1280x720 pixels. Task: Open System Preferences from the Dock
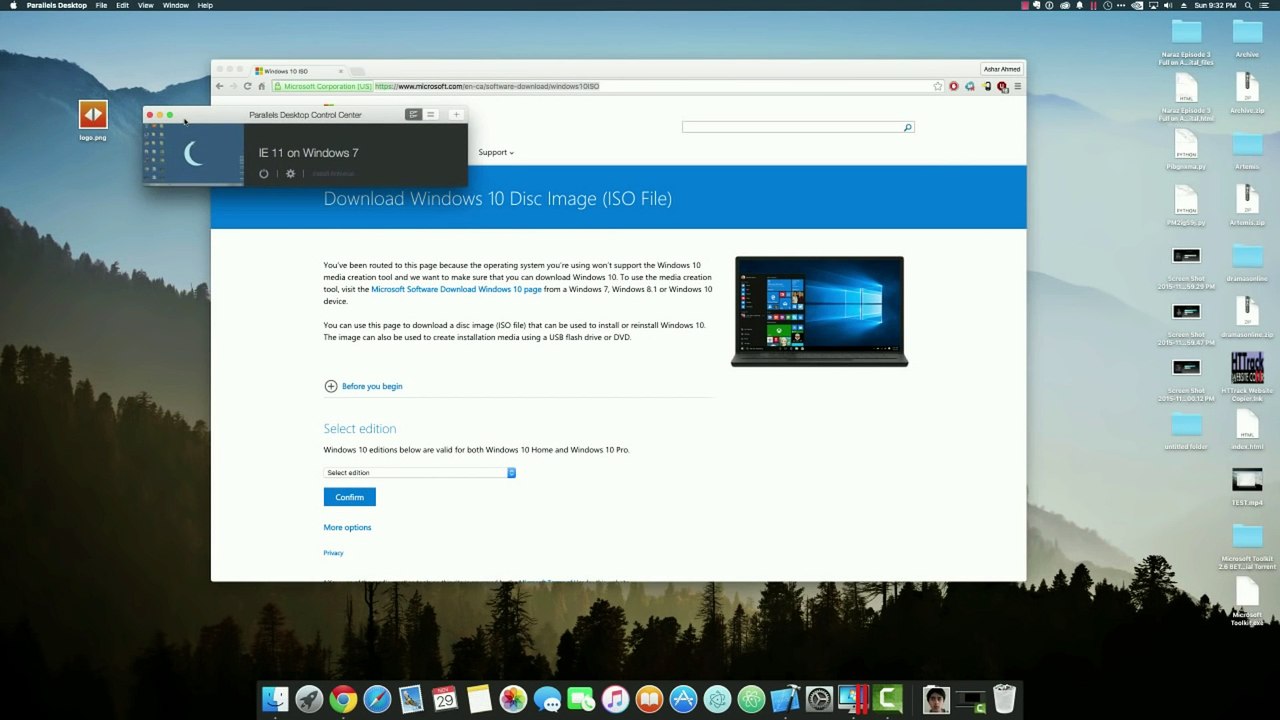pos(819,699)
